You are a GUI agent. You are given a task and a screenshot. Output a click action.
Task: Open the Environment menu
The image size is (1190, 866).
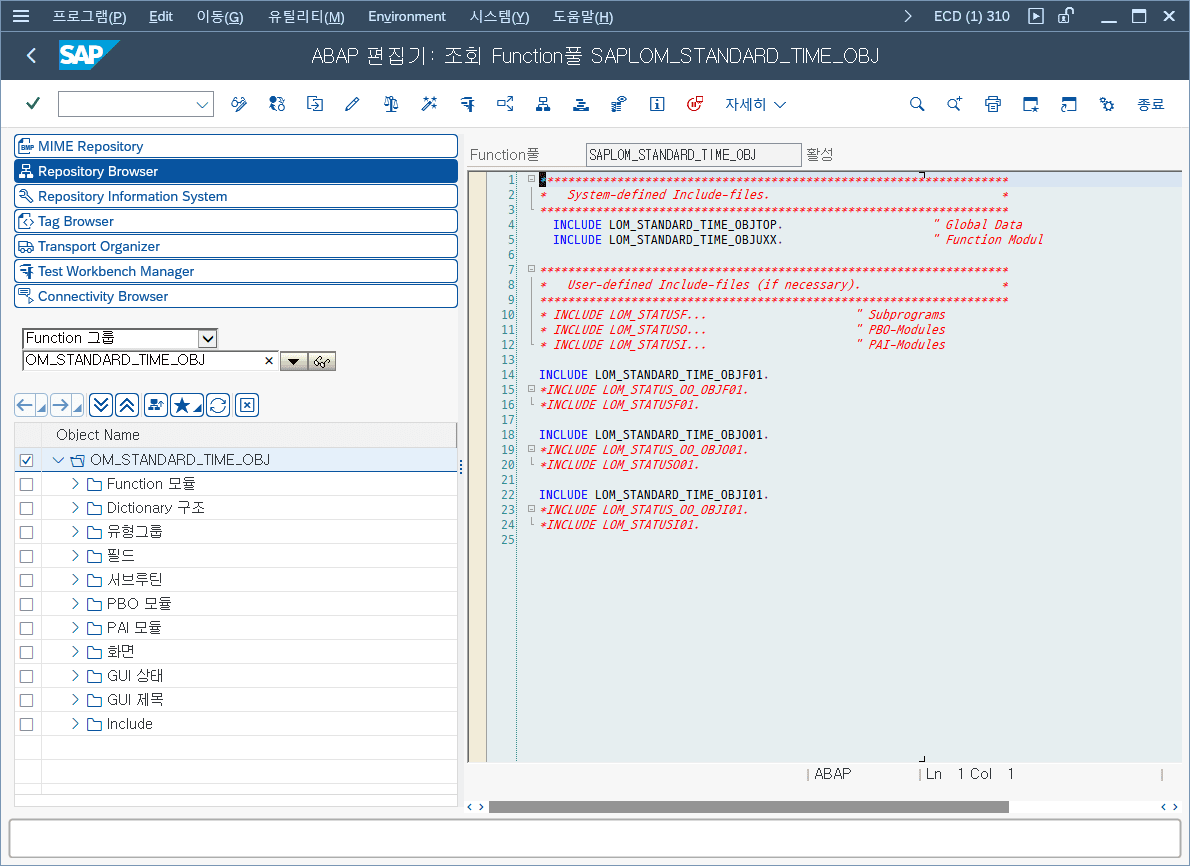coord(406,17)
